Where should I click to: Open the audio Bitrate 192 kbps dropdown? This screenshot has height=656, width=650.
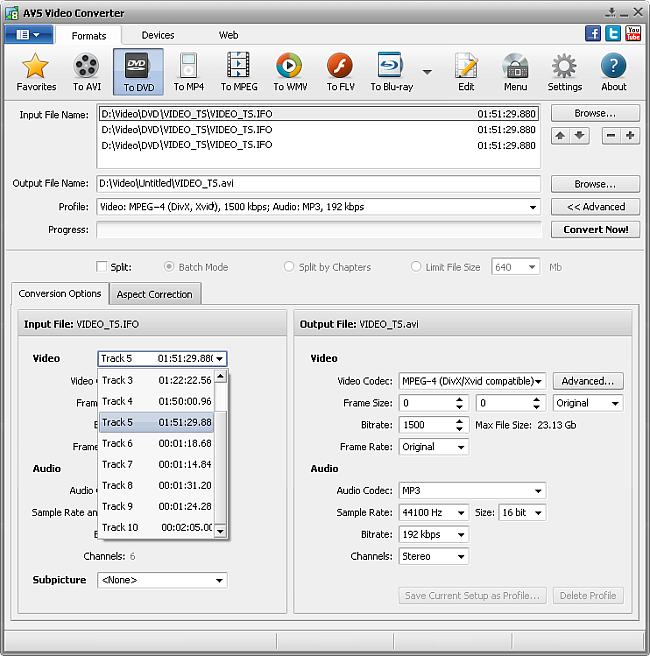point(434,535)
